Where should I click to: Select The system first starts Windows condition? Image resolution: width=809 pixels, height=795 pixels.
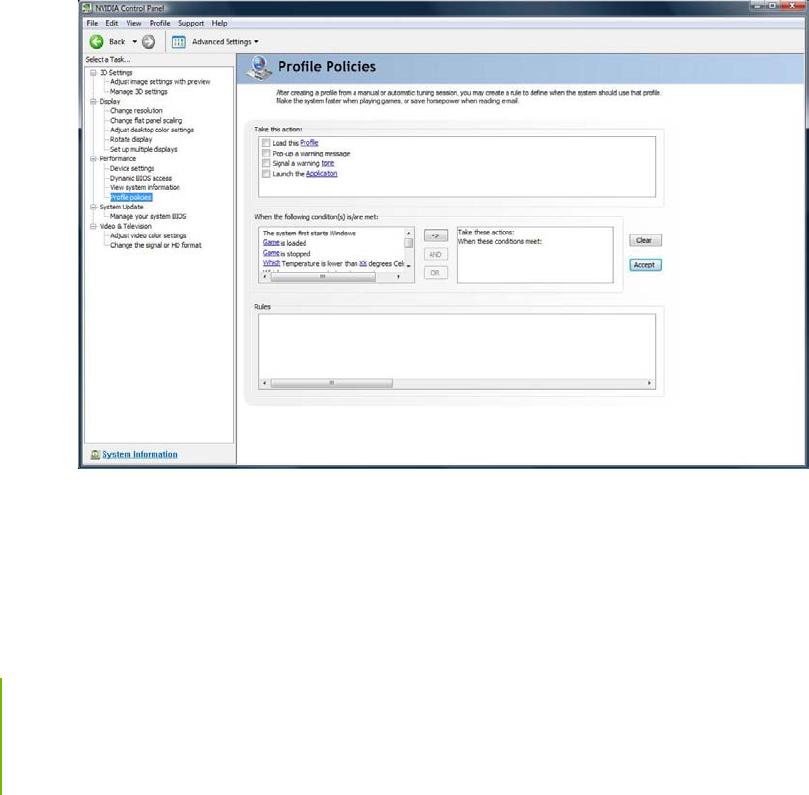click(309, 233)
